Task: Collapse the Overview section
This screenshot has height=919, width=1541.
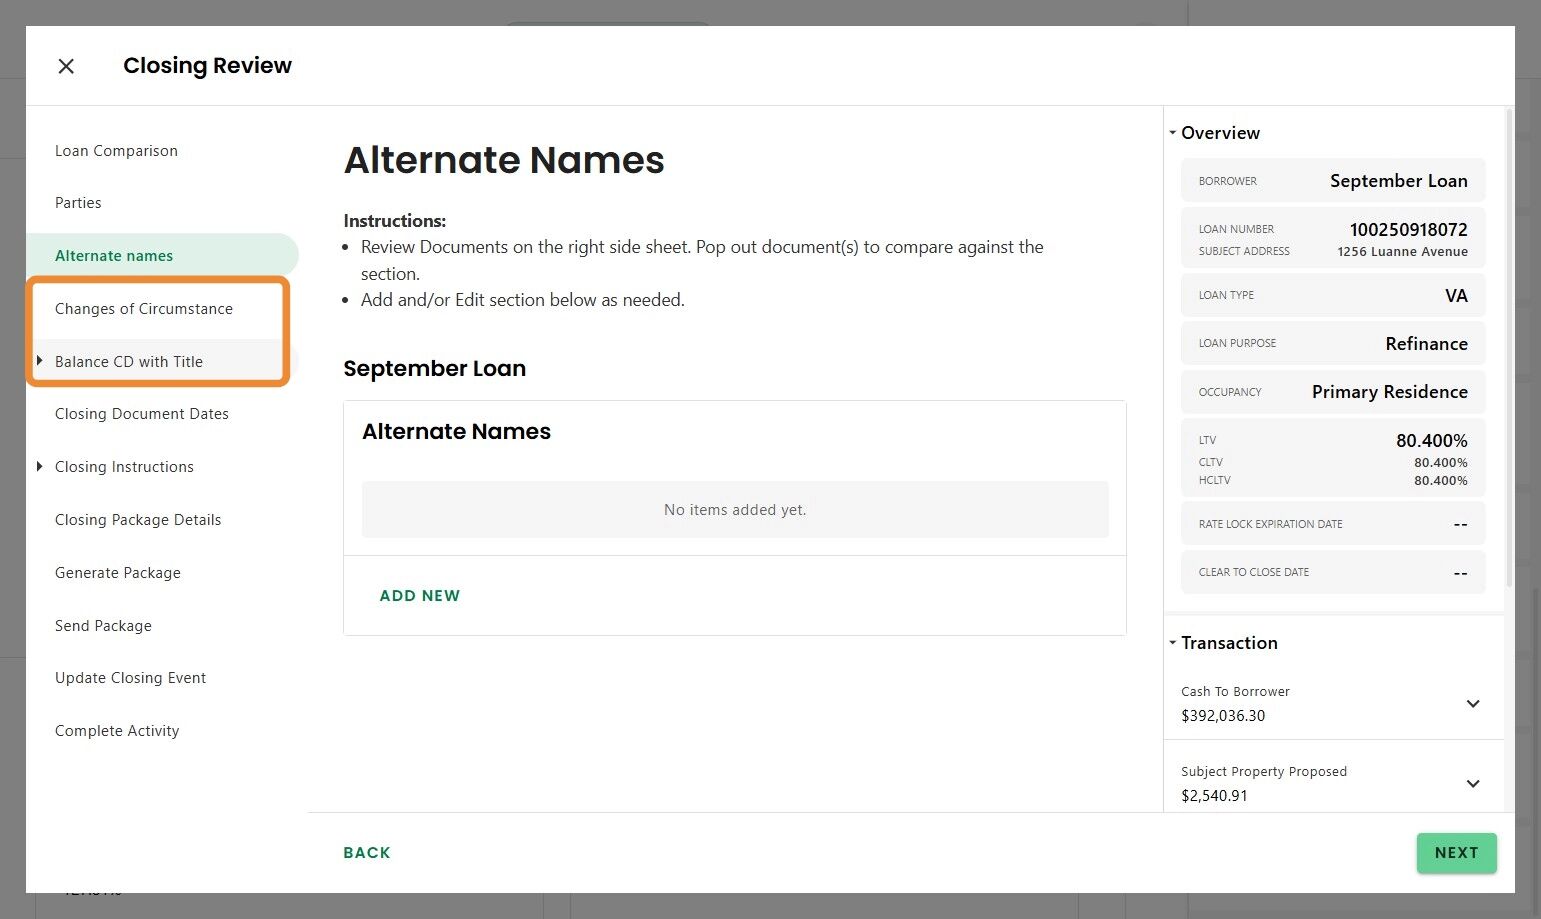Action: point(1173,133)
